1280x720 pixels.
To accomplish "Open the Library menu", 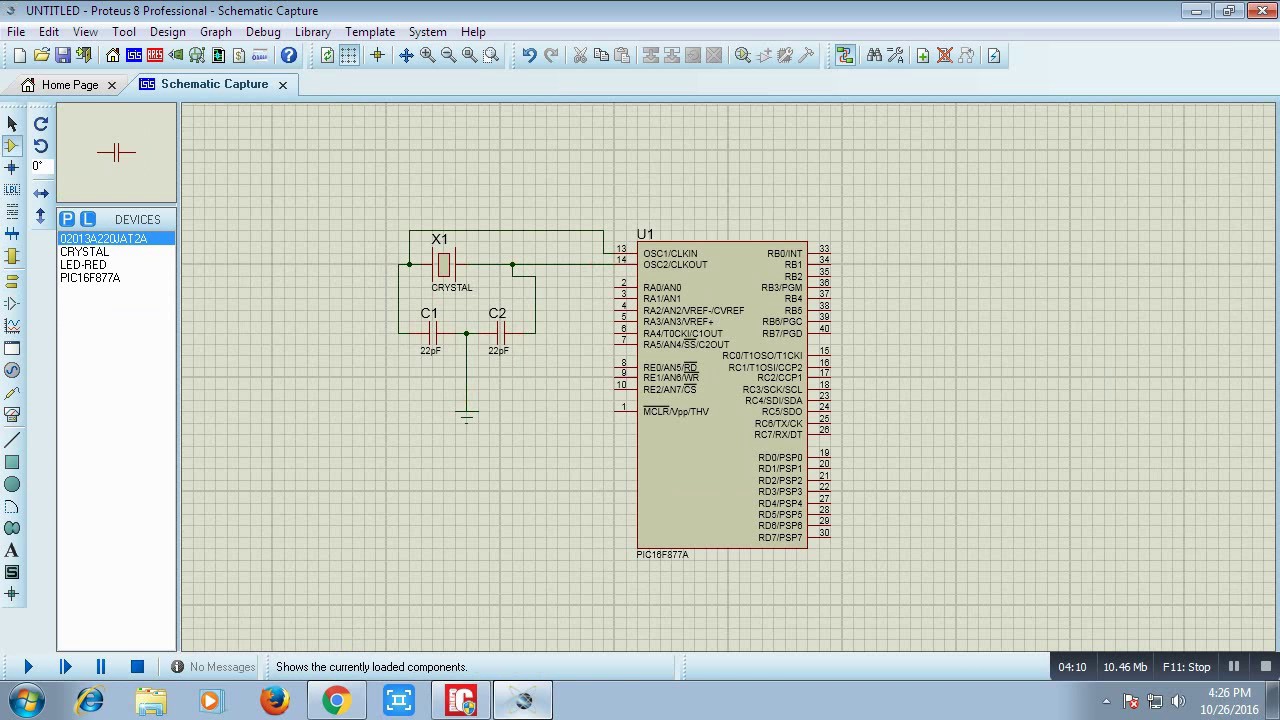I will [313, 32].
